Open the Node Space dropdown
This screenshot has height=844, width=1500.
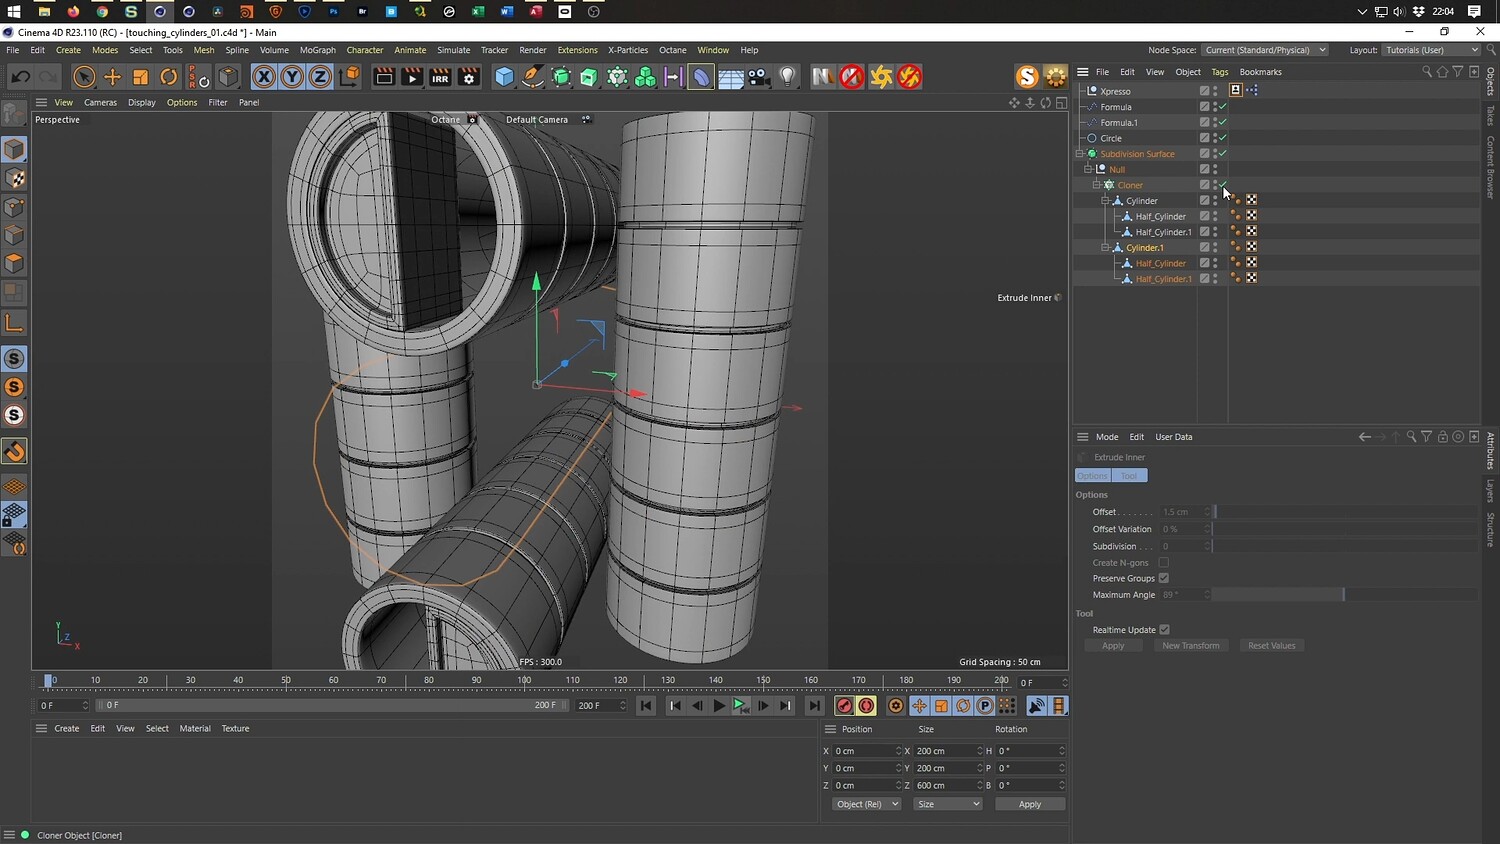(1264, 50)
